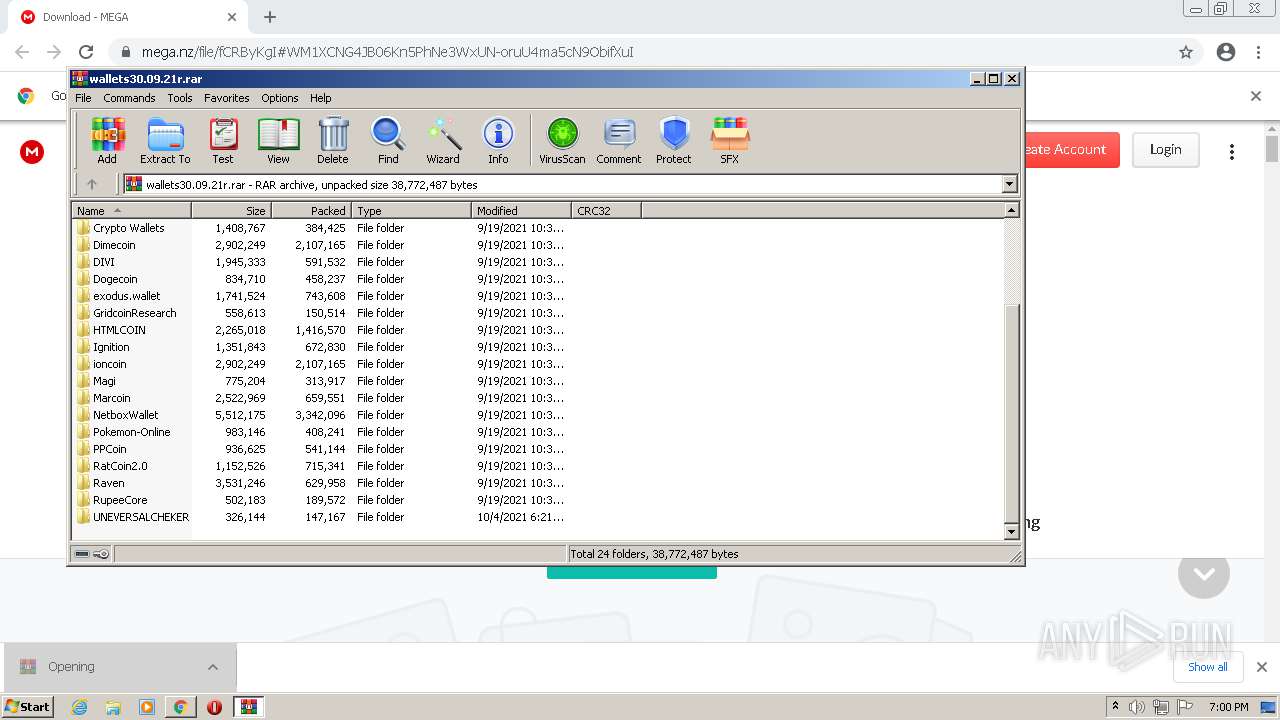This screenshot has height=720, width=1280.
Task: Sort by Name column header
Action: (131, 210)
